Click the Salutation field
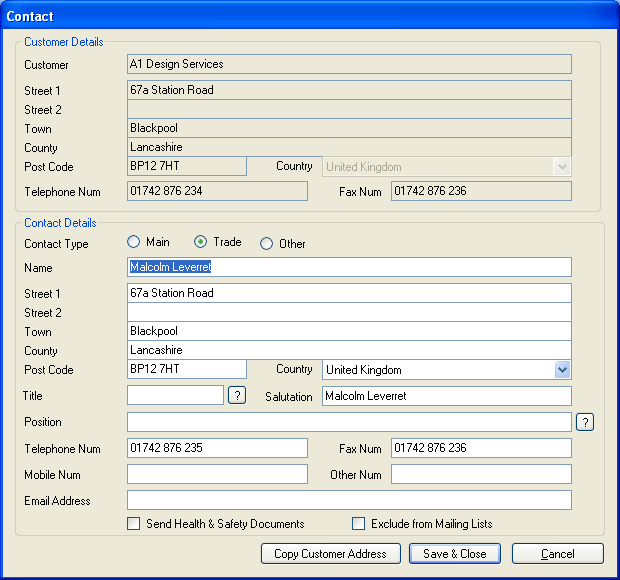Image resolution: width=620 pixels, height=580 pixels. [447, 396]
